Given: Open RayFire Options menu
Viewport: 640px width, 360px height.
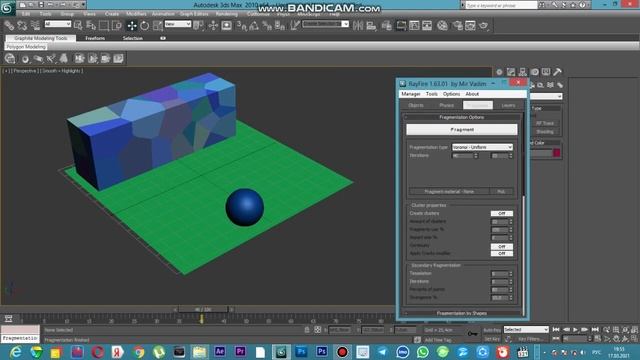Looking at the screenshot, I should click(x=451, y=94).
